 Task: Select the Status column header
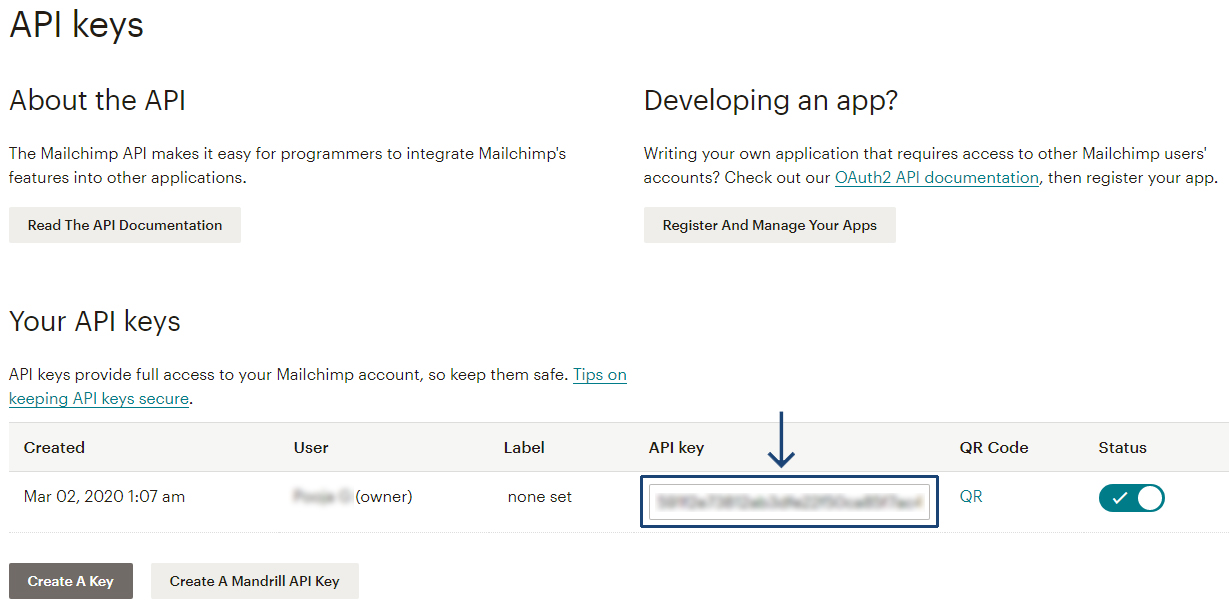pyautogui.click(x=1122, y=447)
